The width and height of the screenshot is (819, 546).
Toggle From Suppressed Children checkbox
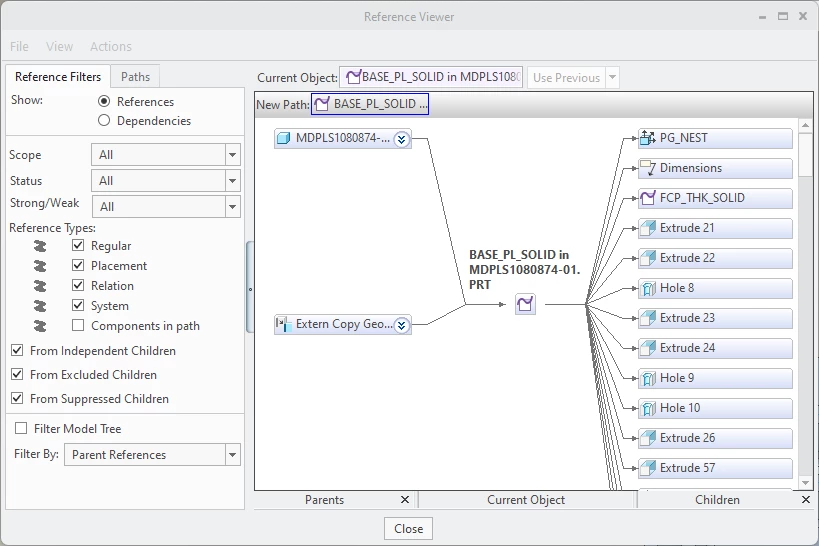coord(17,398)
